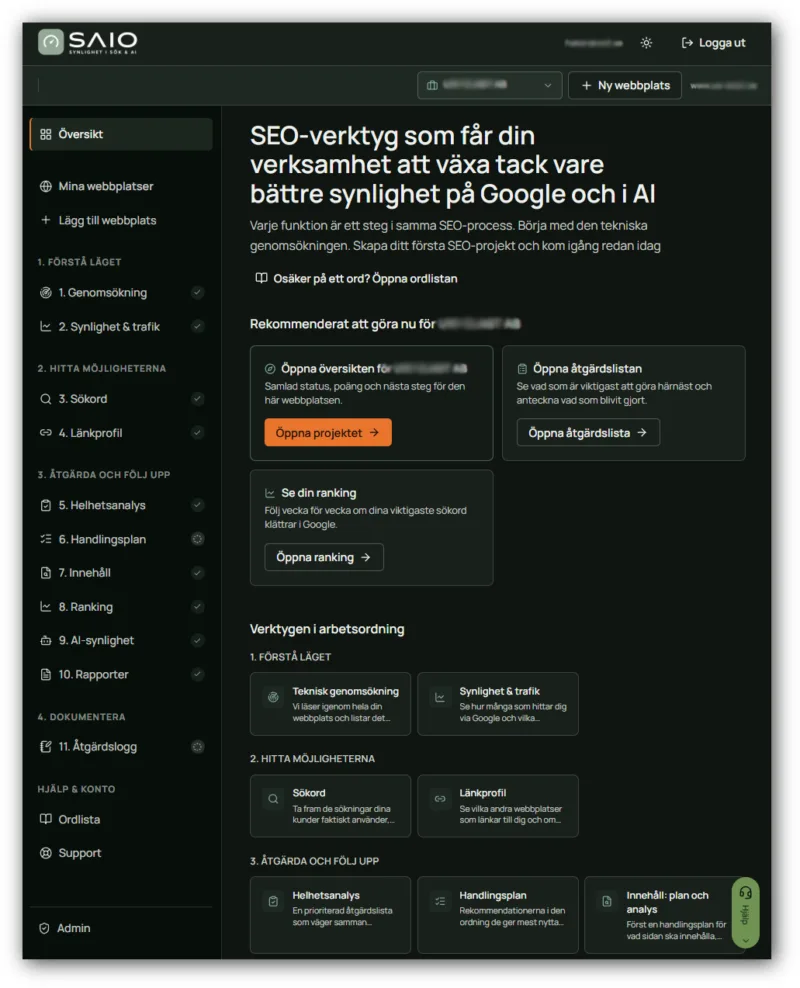Click the report icon beside 10. Rapporter
This screenshot has height=988, width=800.
(45, 674)
